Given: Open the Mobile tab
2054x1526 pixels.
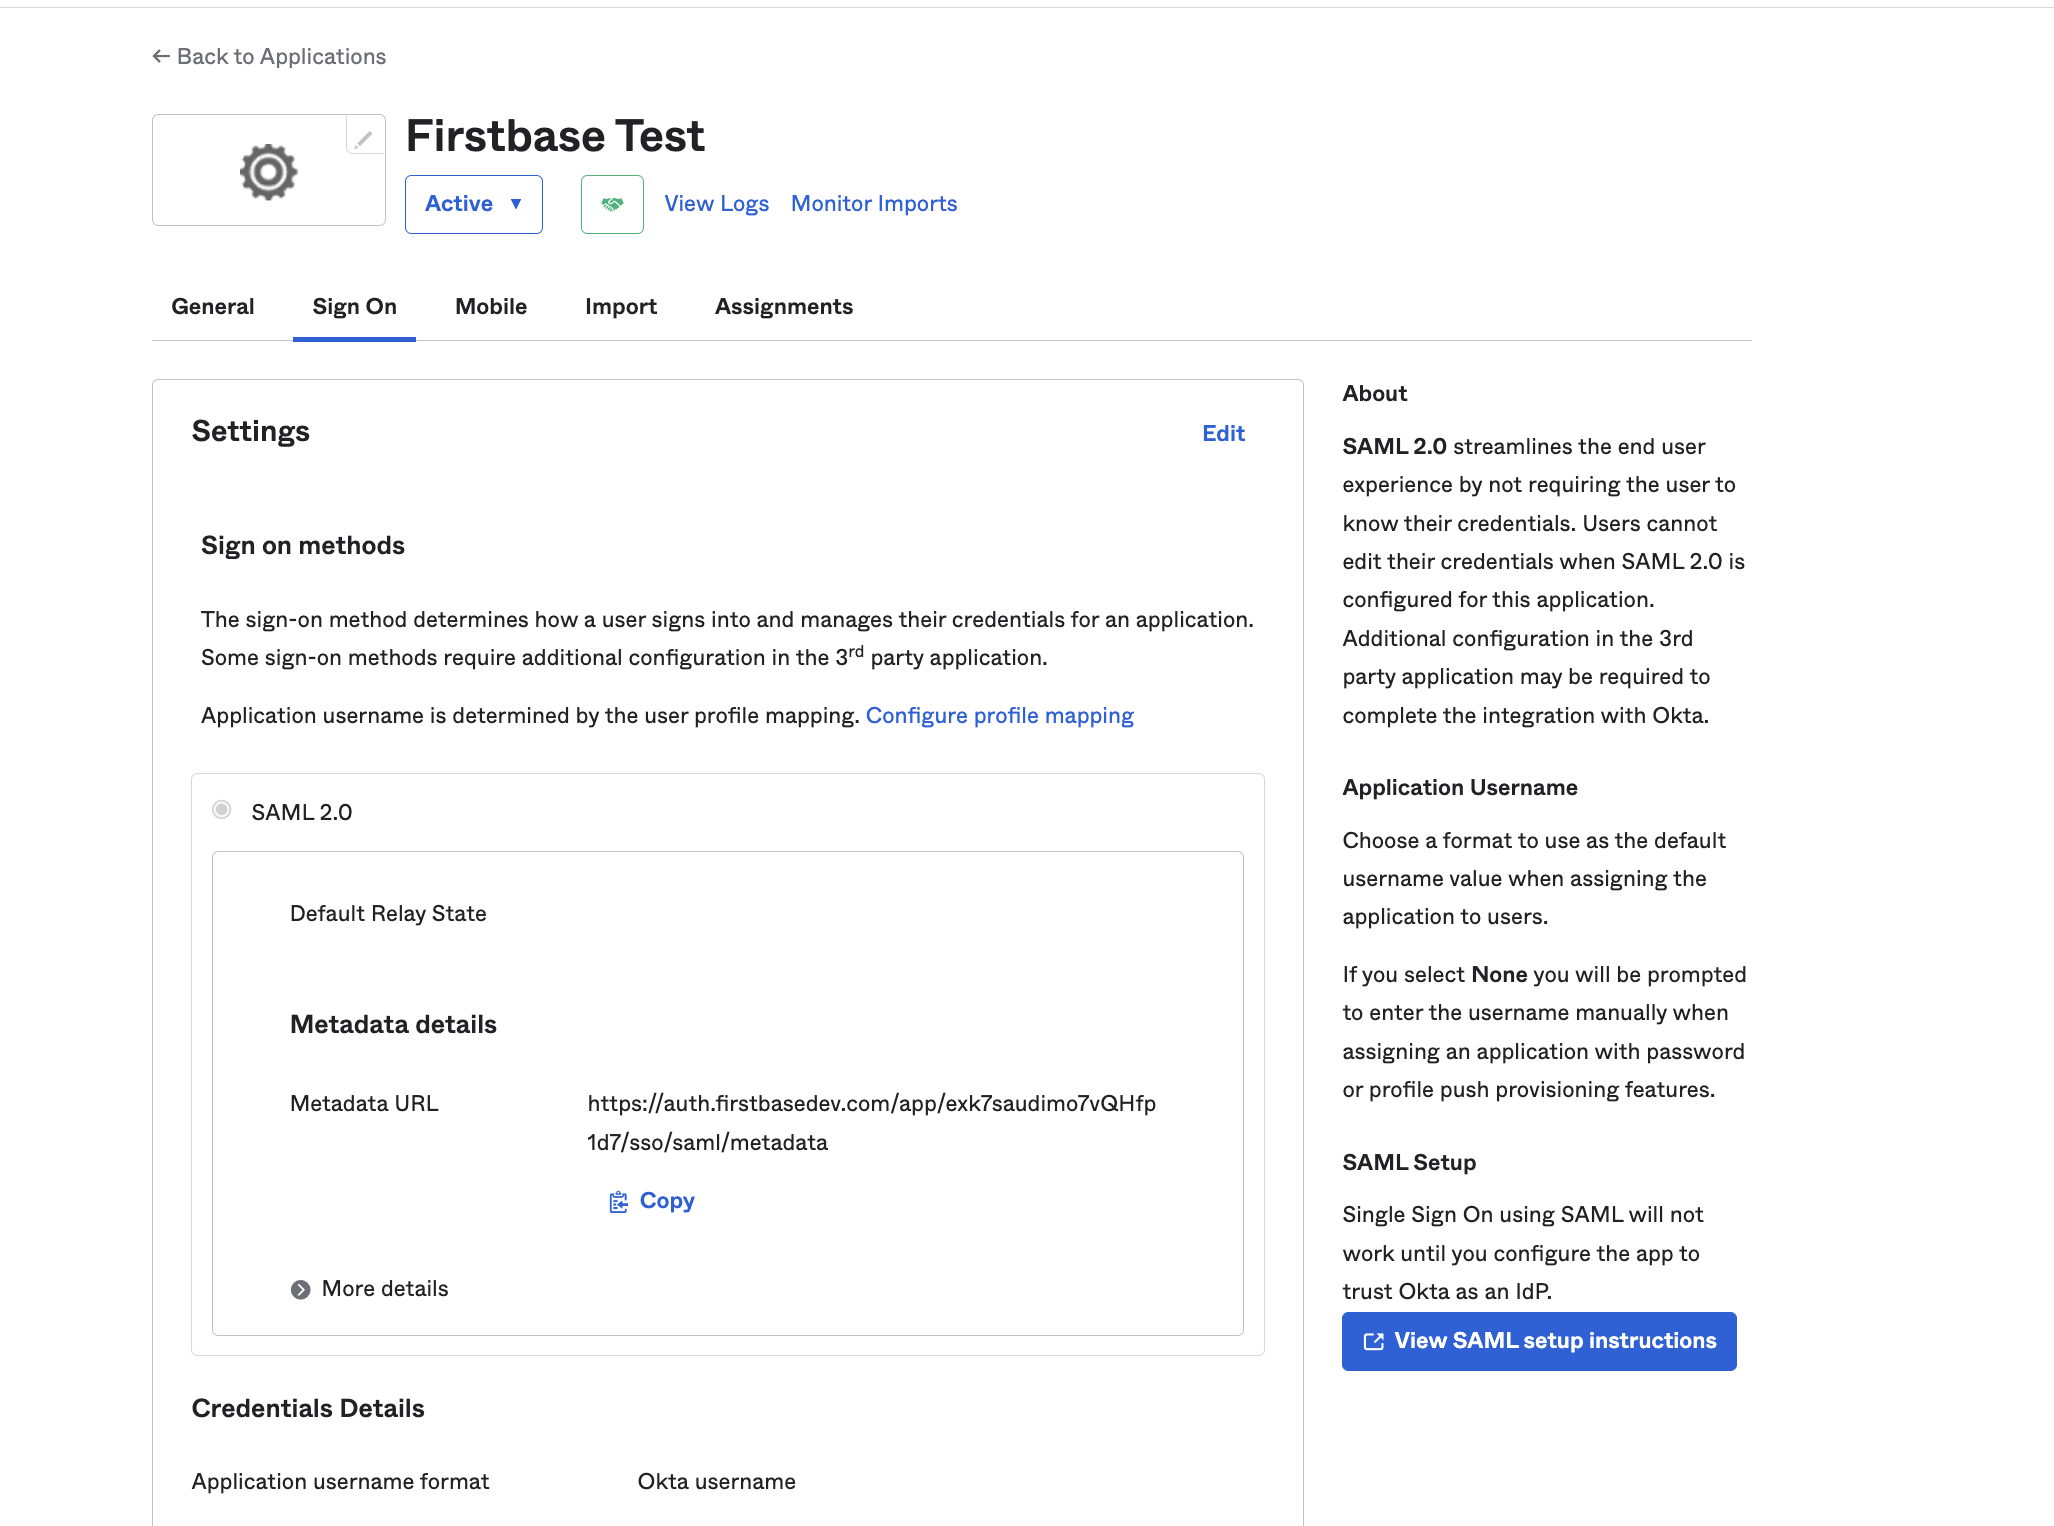Looking at the screenshot, I should (x=491, y=307).
